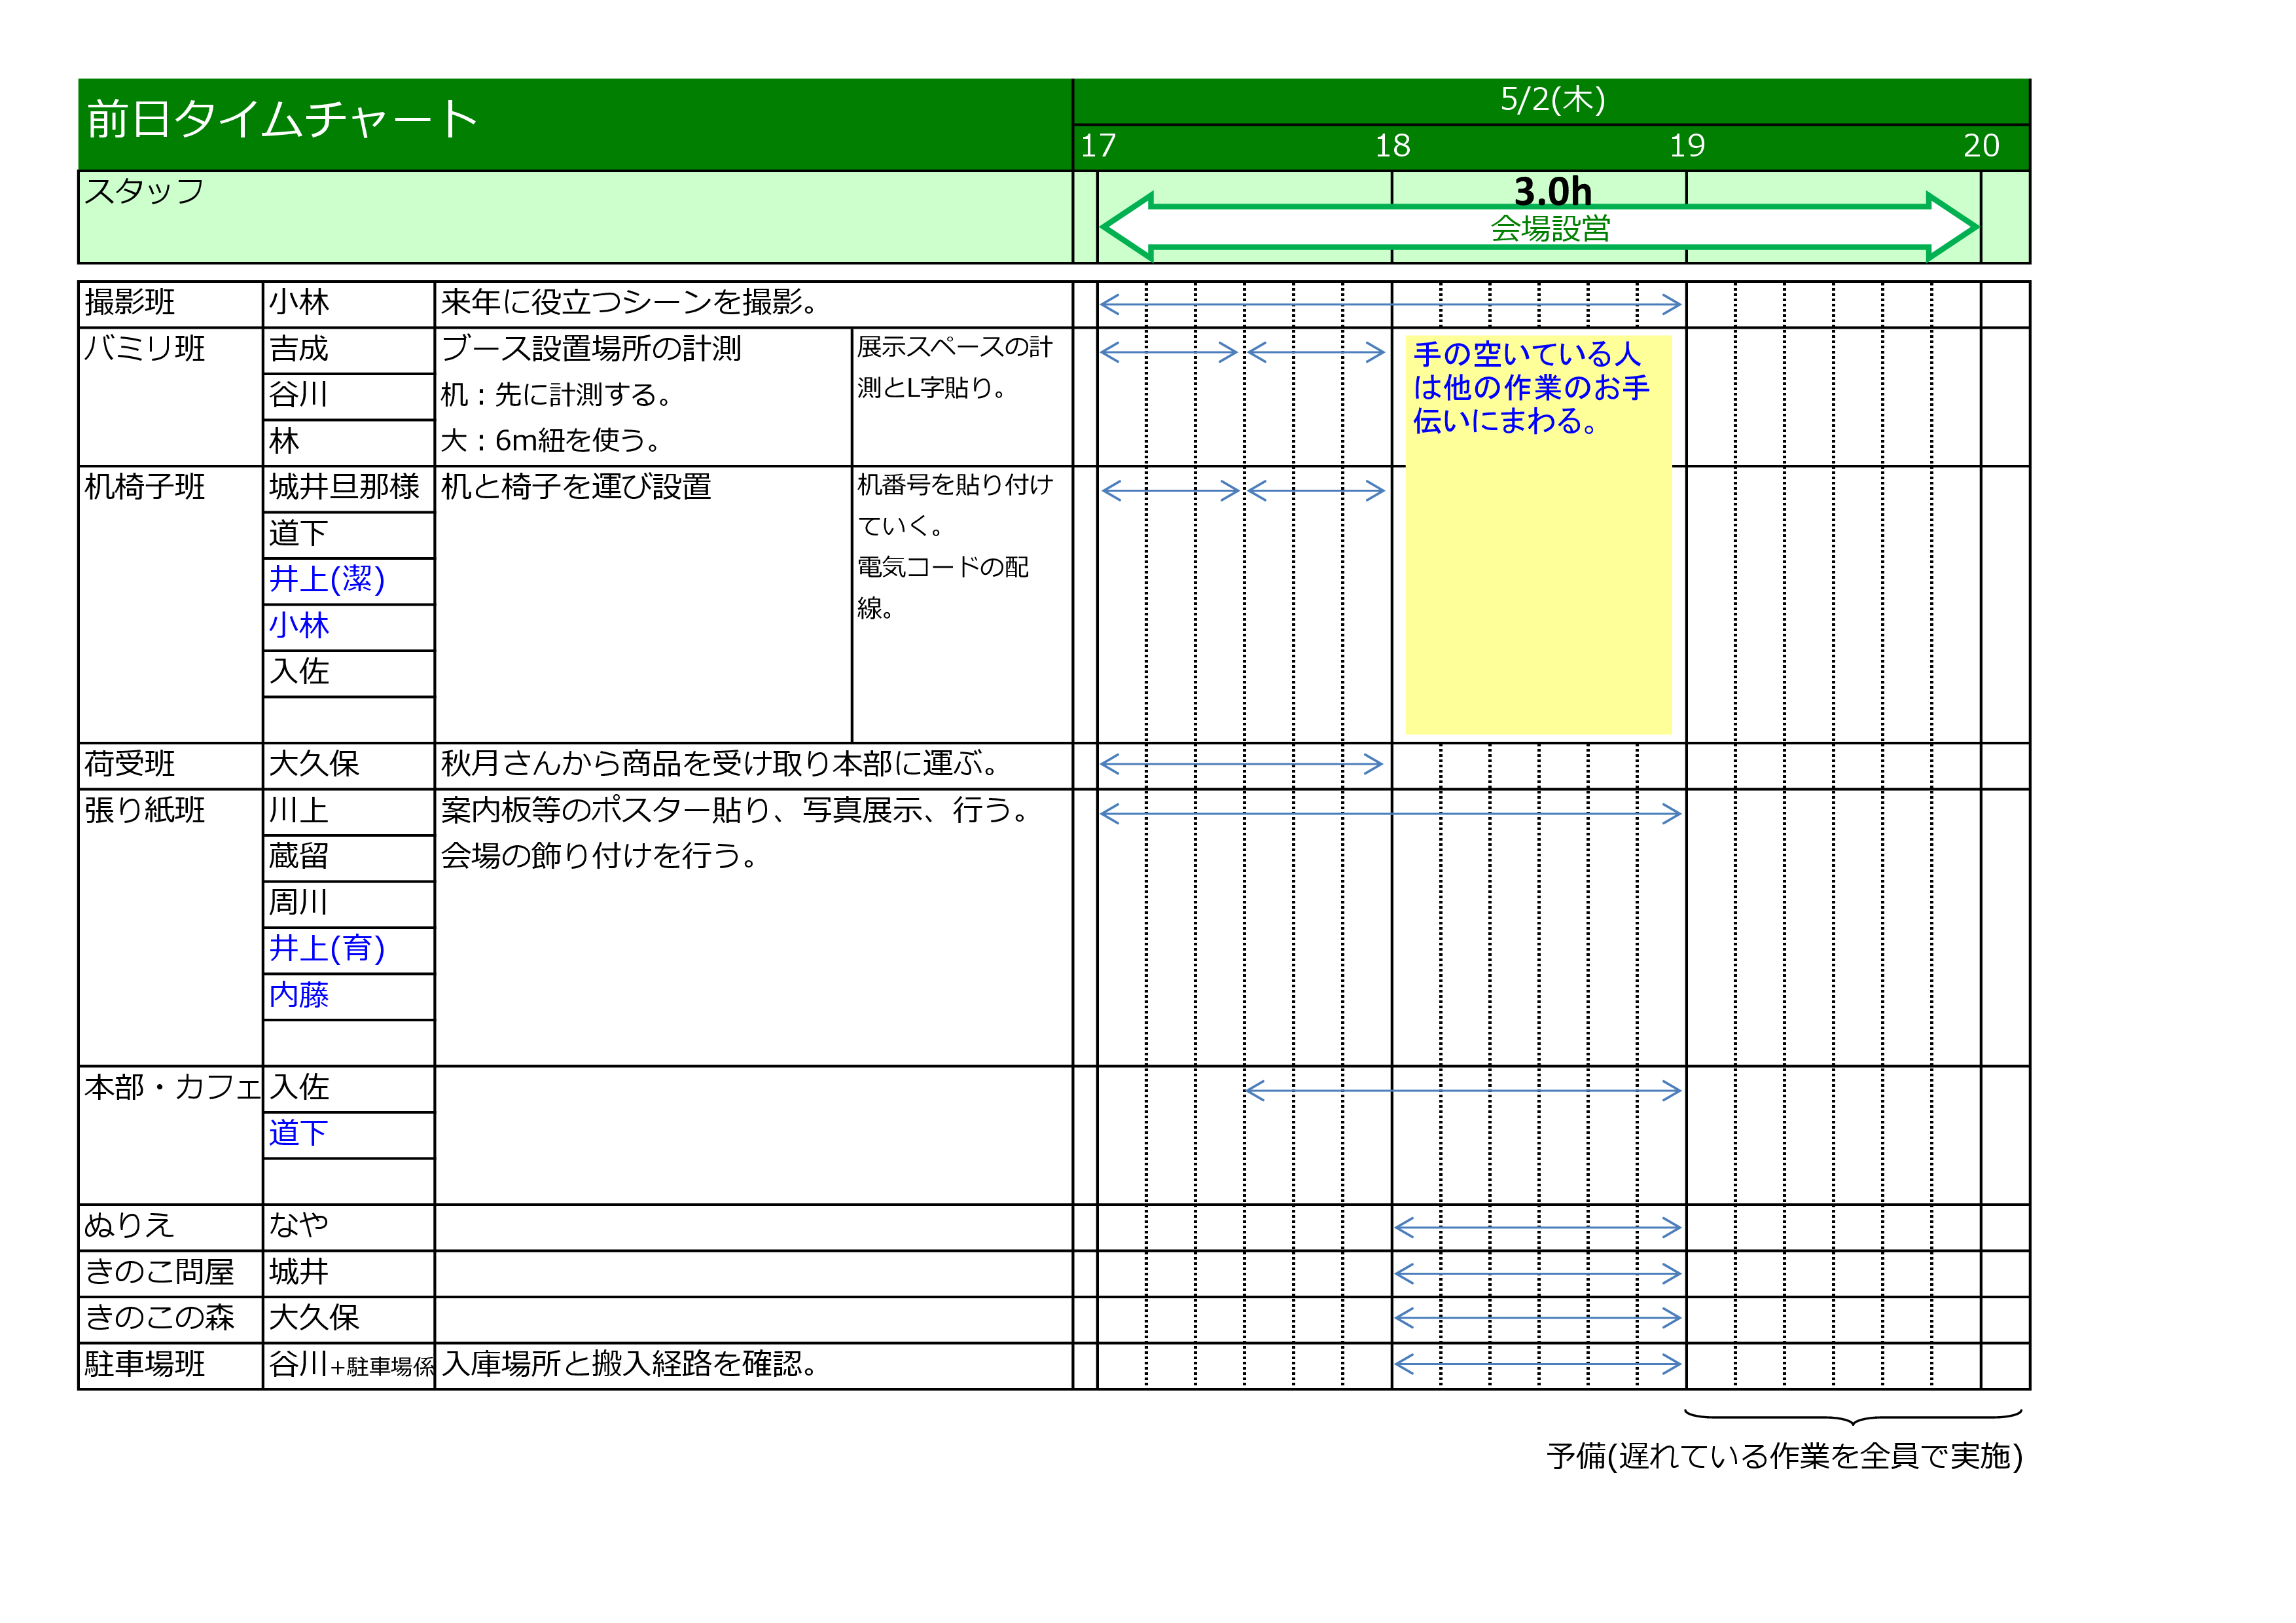This screenshot has width=2296, height=1623.
Task: Select 展示スペースの計測とL字貼り。 note cell
Action: (x=962, y=396)
